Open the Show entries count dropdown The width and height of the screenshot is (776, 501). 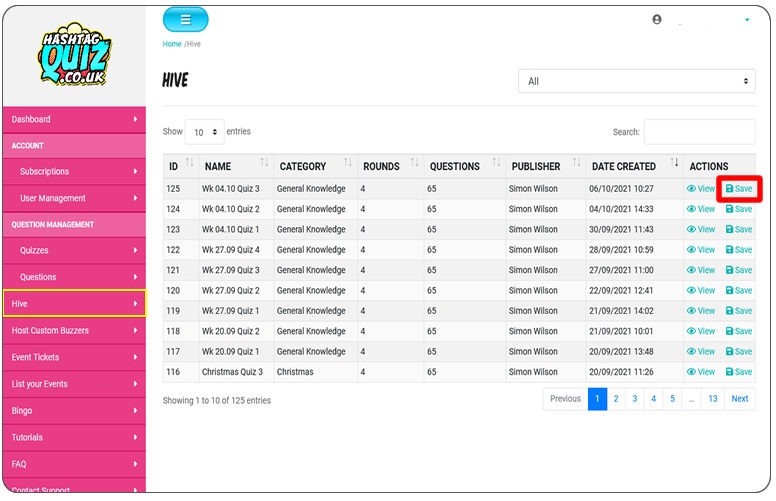[x=204, y=132]
